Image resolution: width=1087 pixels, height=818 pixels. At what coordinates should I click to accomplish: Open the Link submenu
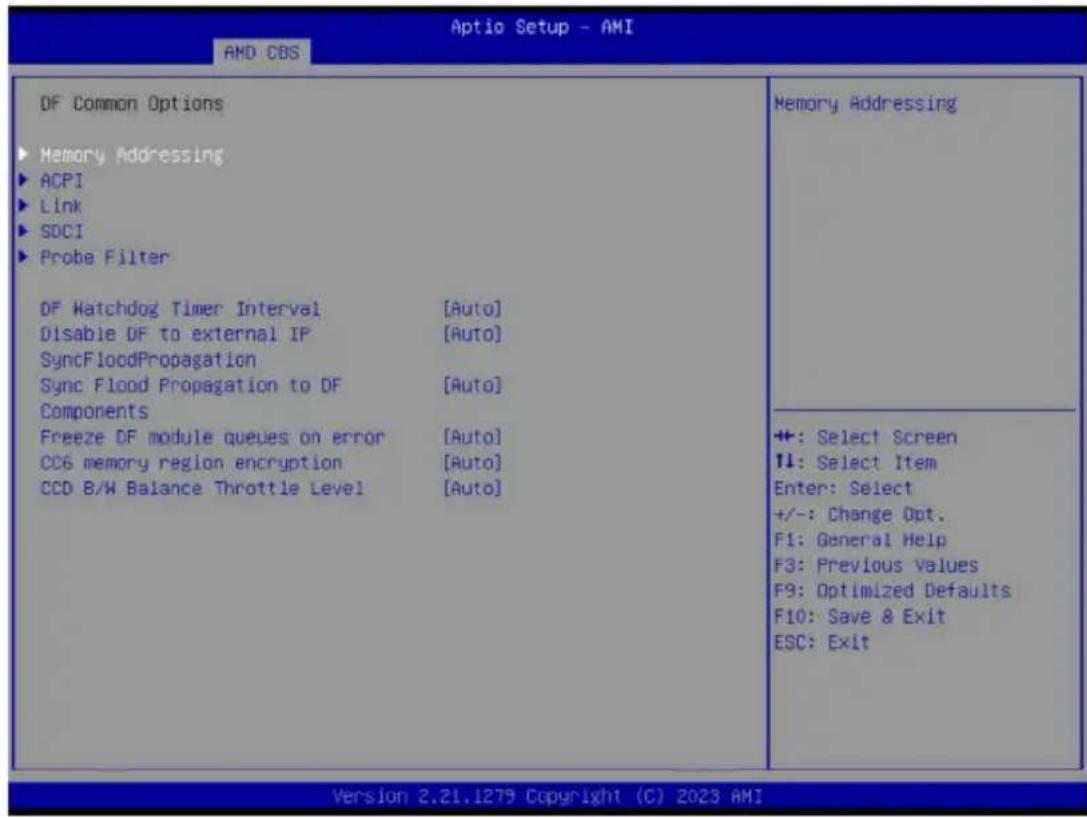pos(61,207)
